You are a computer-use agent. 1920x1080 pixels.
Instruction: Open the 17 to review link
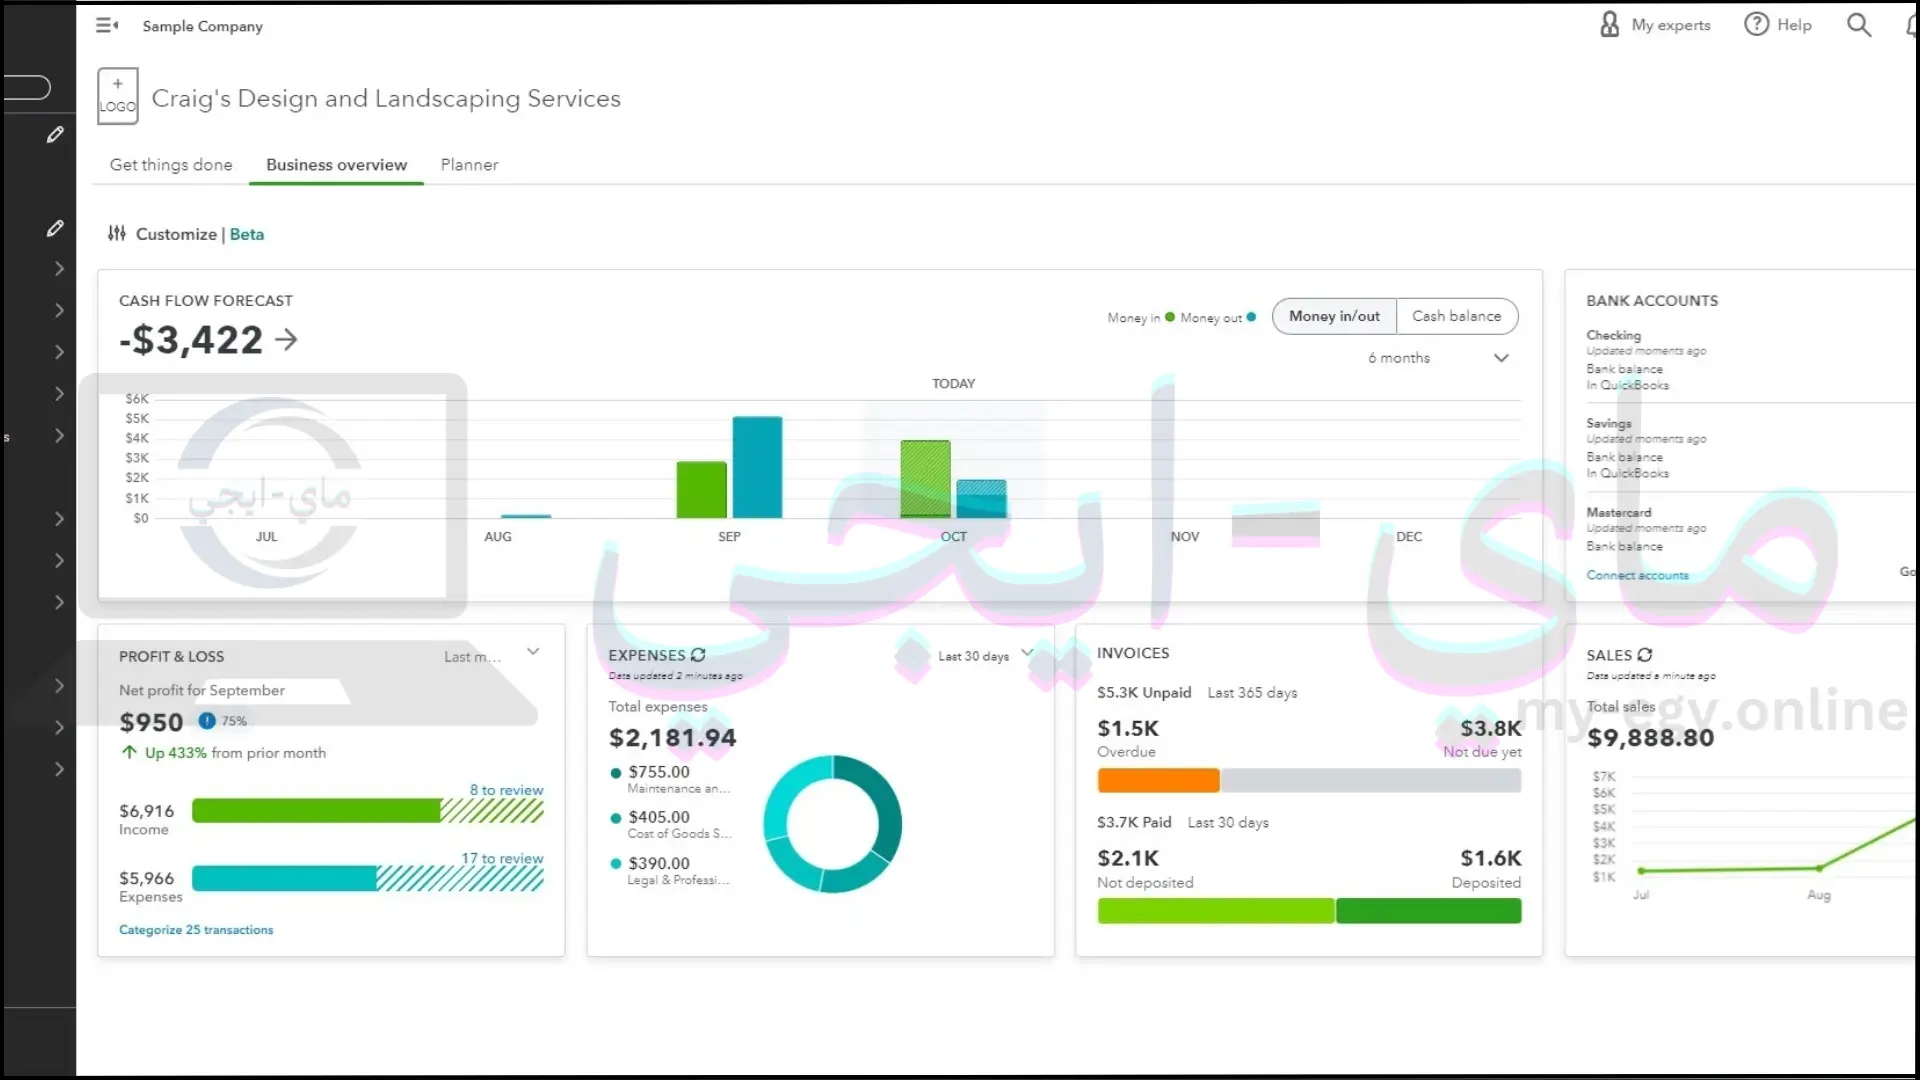[x=502, y=859]
